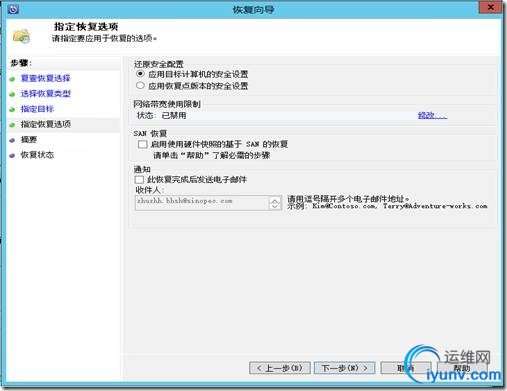Click the 状态: 已禁用 status text

point(162,115)
